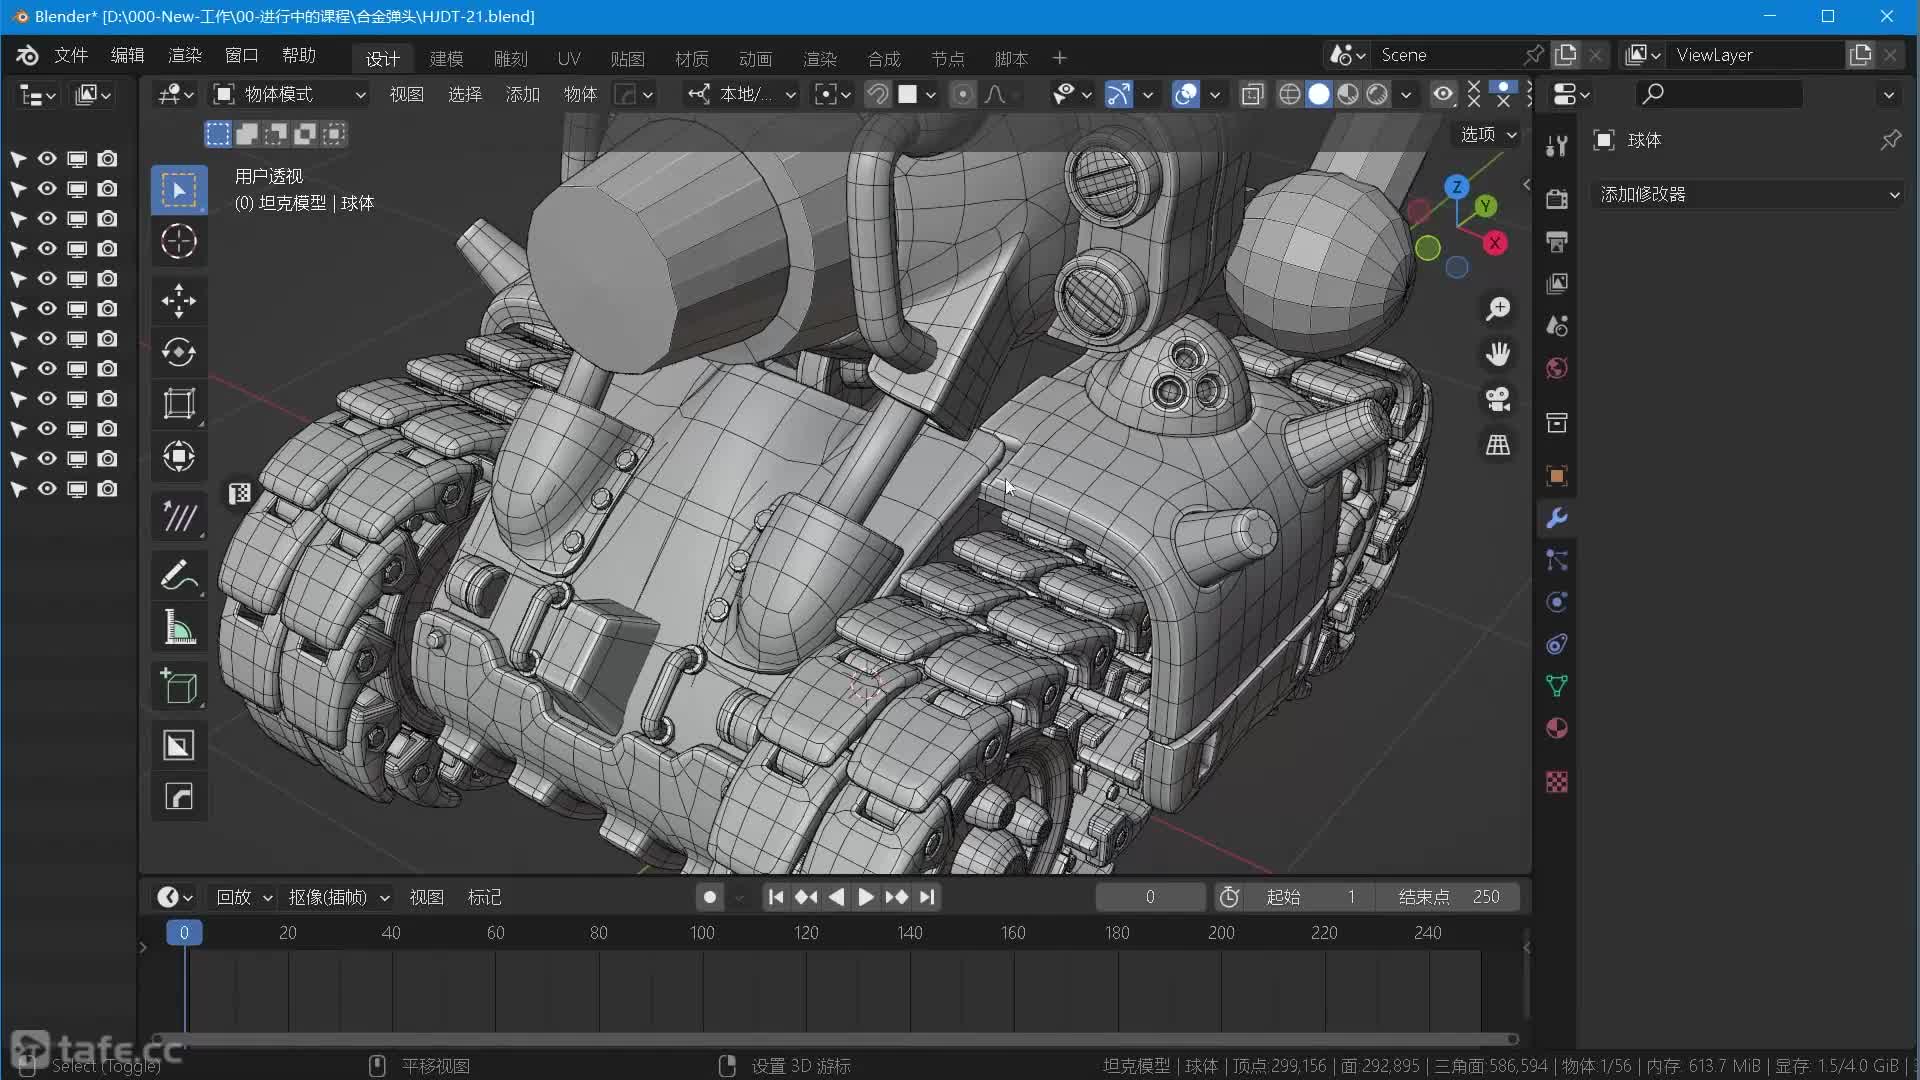Select the 3D Cursor tool

click(x=179, y=242)
